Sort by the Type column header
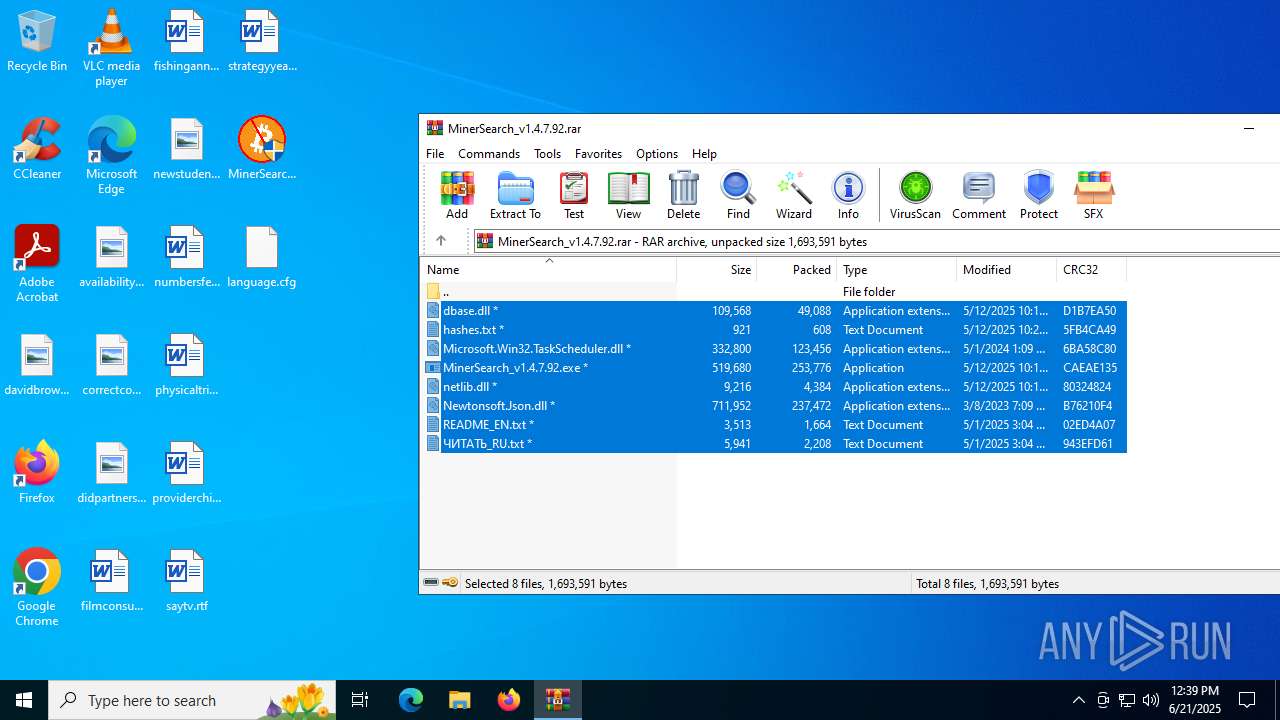Image resolution: width=1280 pixels, height=720 pixels. [897, 269]
